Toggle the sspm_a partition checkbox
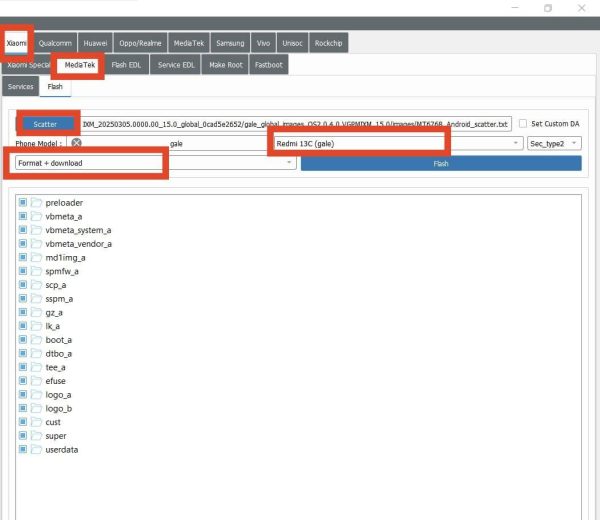Viewport: 600px width, 520px height. [23, 298]
